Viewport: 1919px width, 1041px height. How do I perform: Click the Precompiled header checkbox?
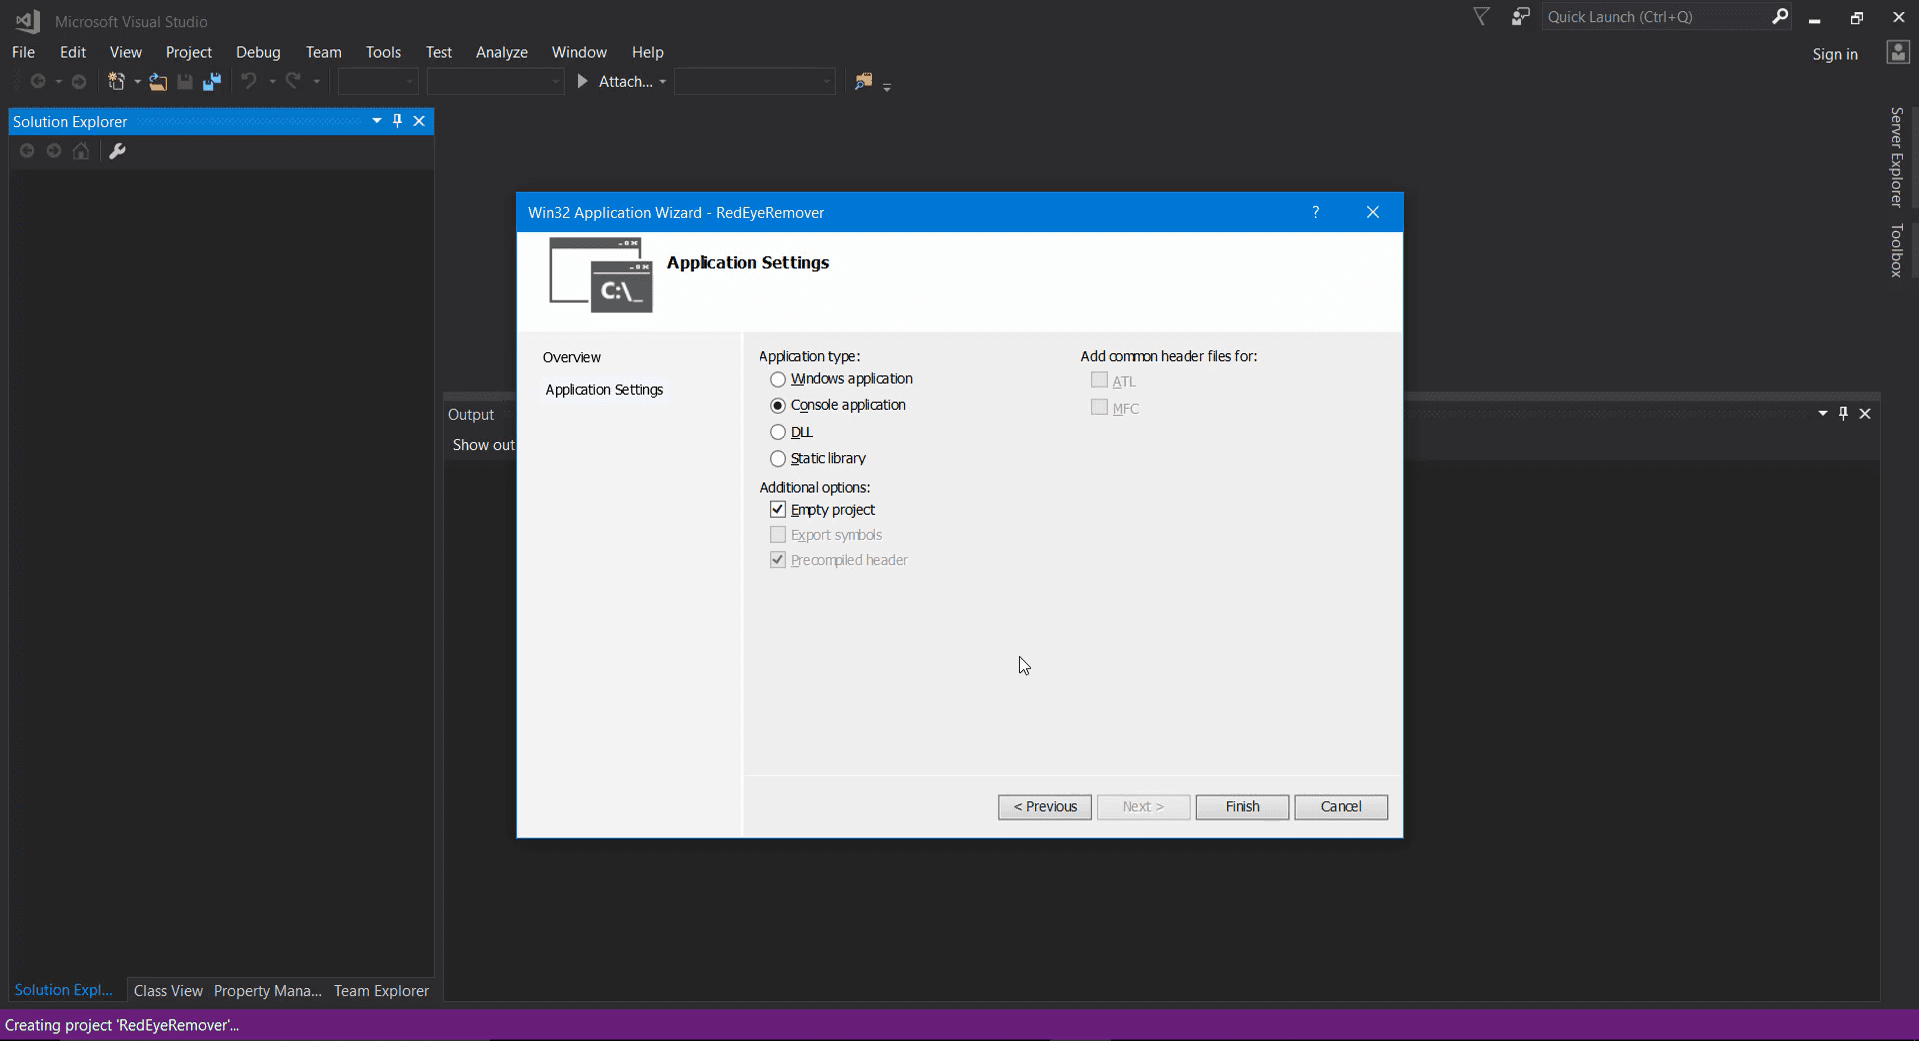(x=778, y=559)
